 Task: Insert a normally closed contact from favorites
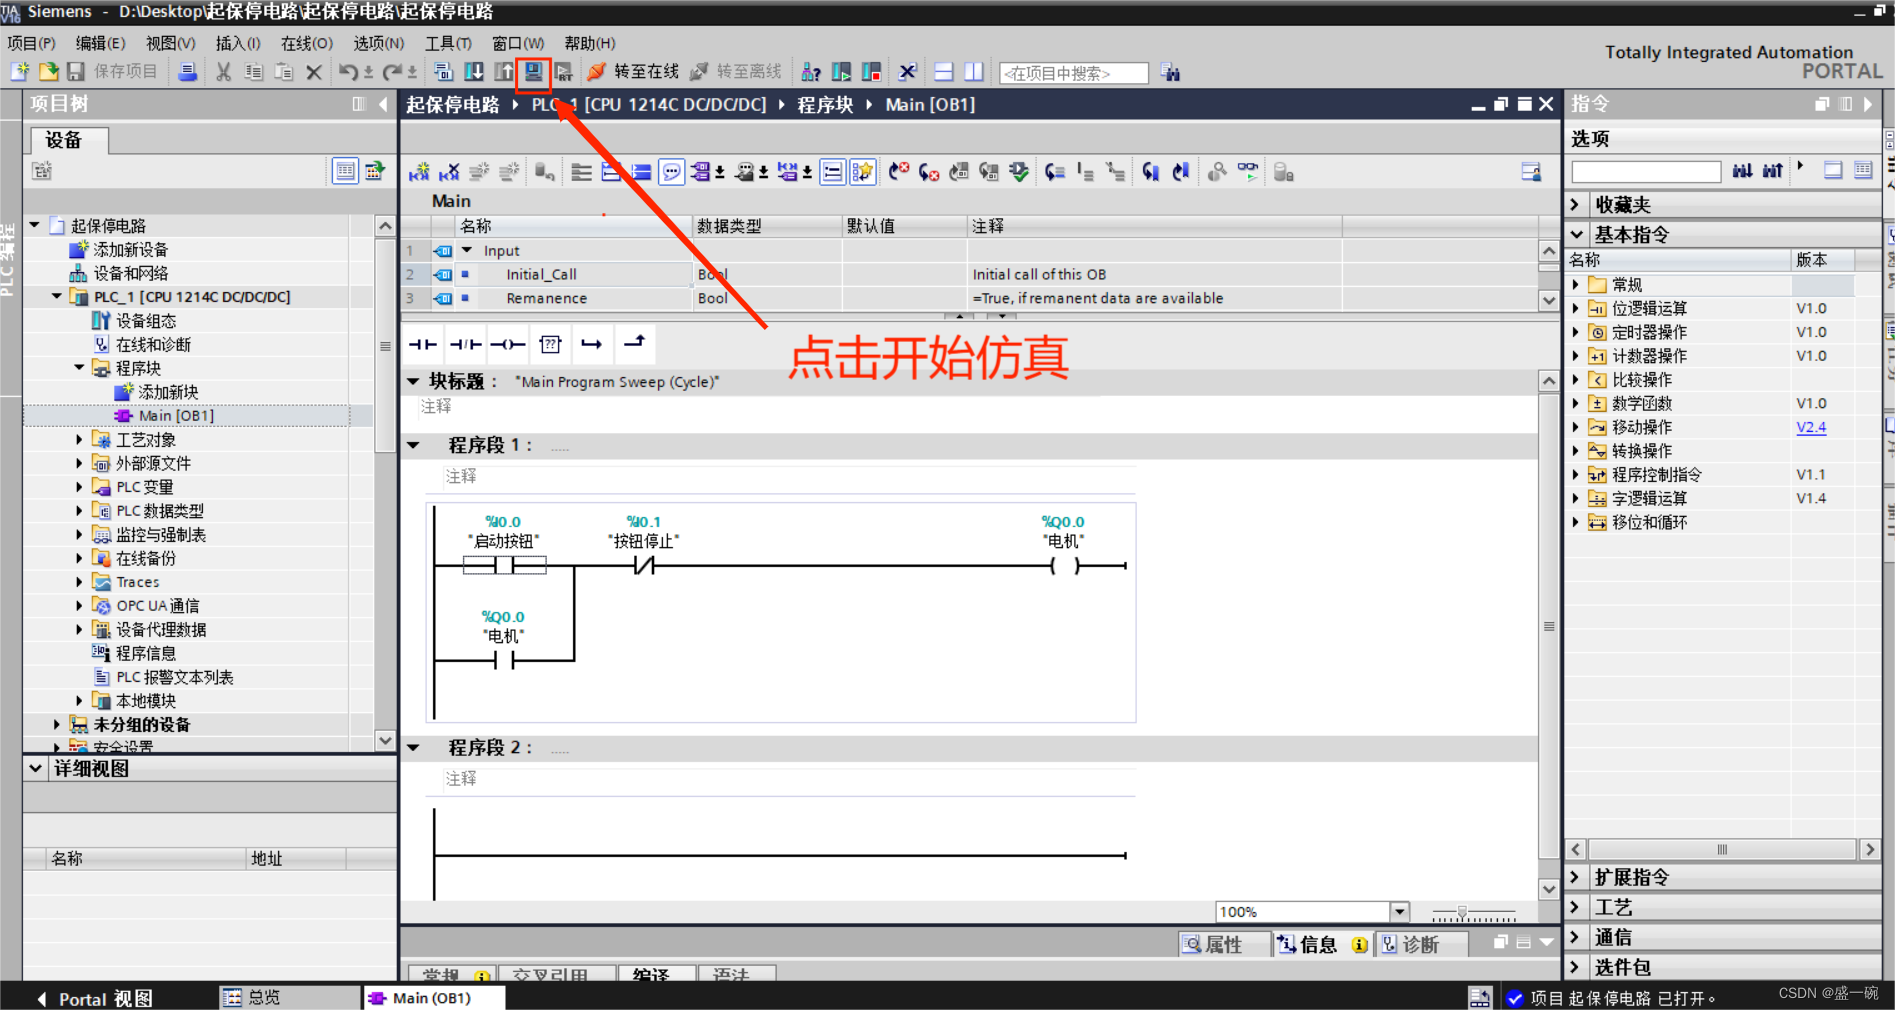point(465,344)
